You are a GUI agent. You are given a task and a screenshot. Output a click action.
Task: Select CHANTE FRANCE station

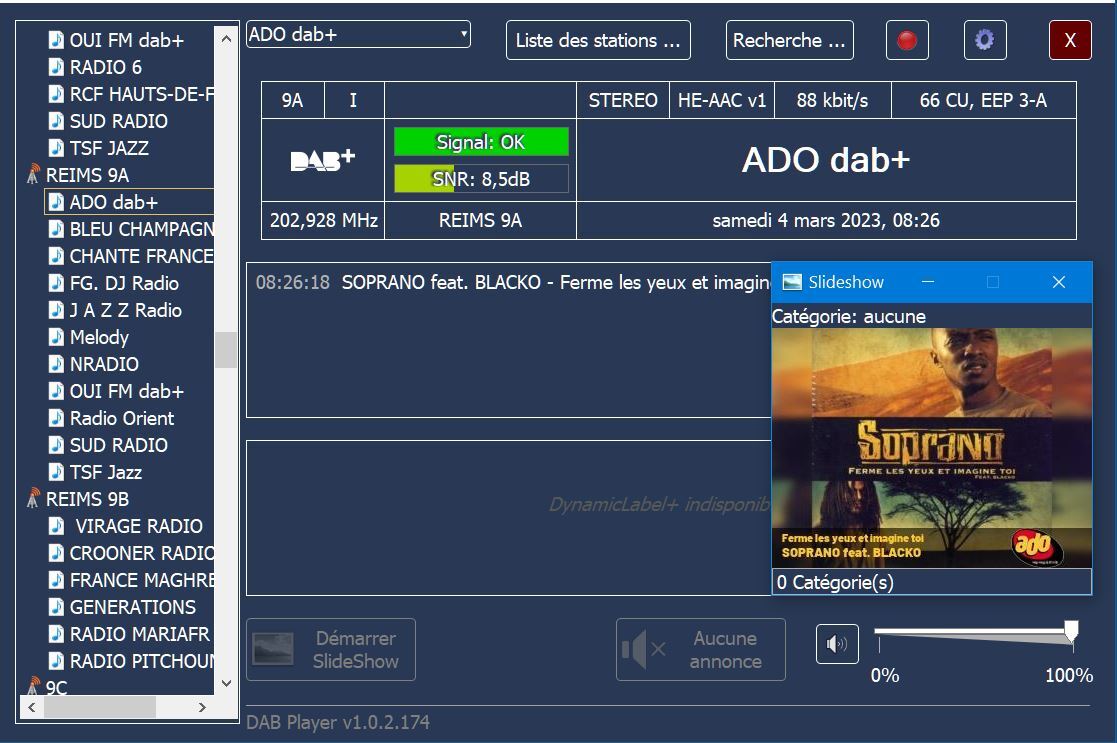pos(141,256)
